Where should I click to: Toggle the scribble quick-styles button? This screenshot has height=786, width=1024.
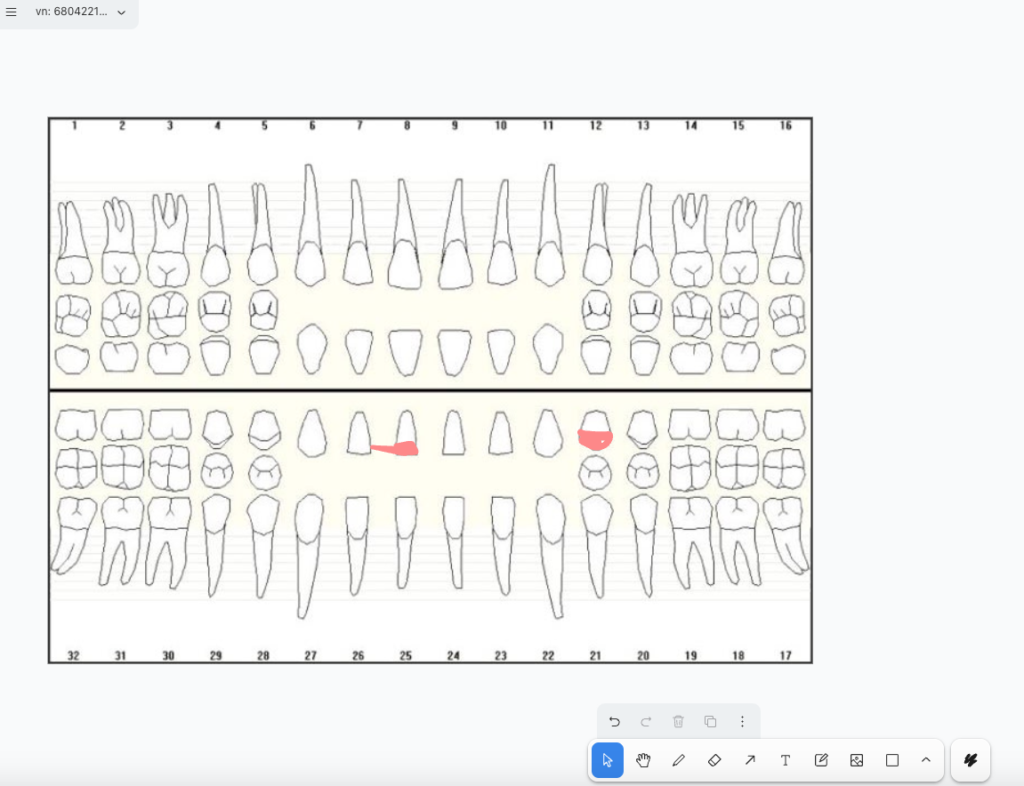click(x=970, y=760)
